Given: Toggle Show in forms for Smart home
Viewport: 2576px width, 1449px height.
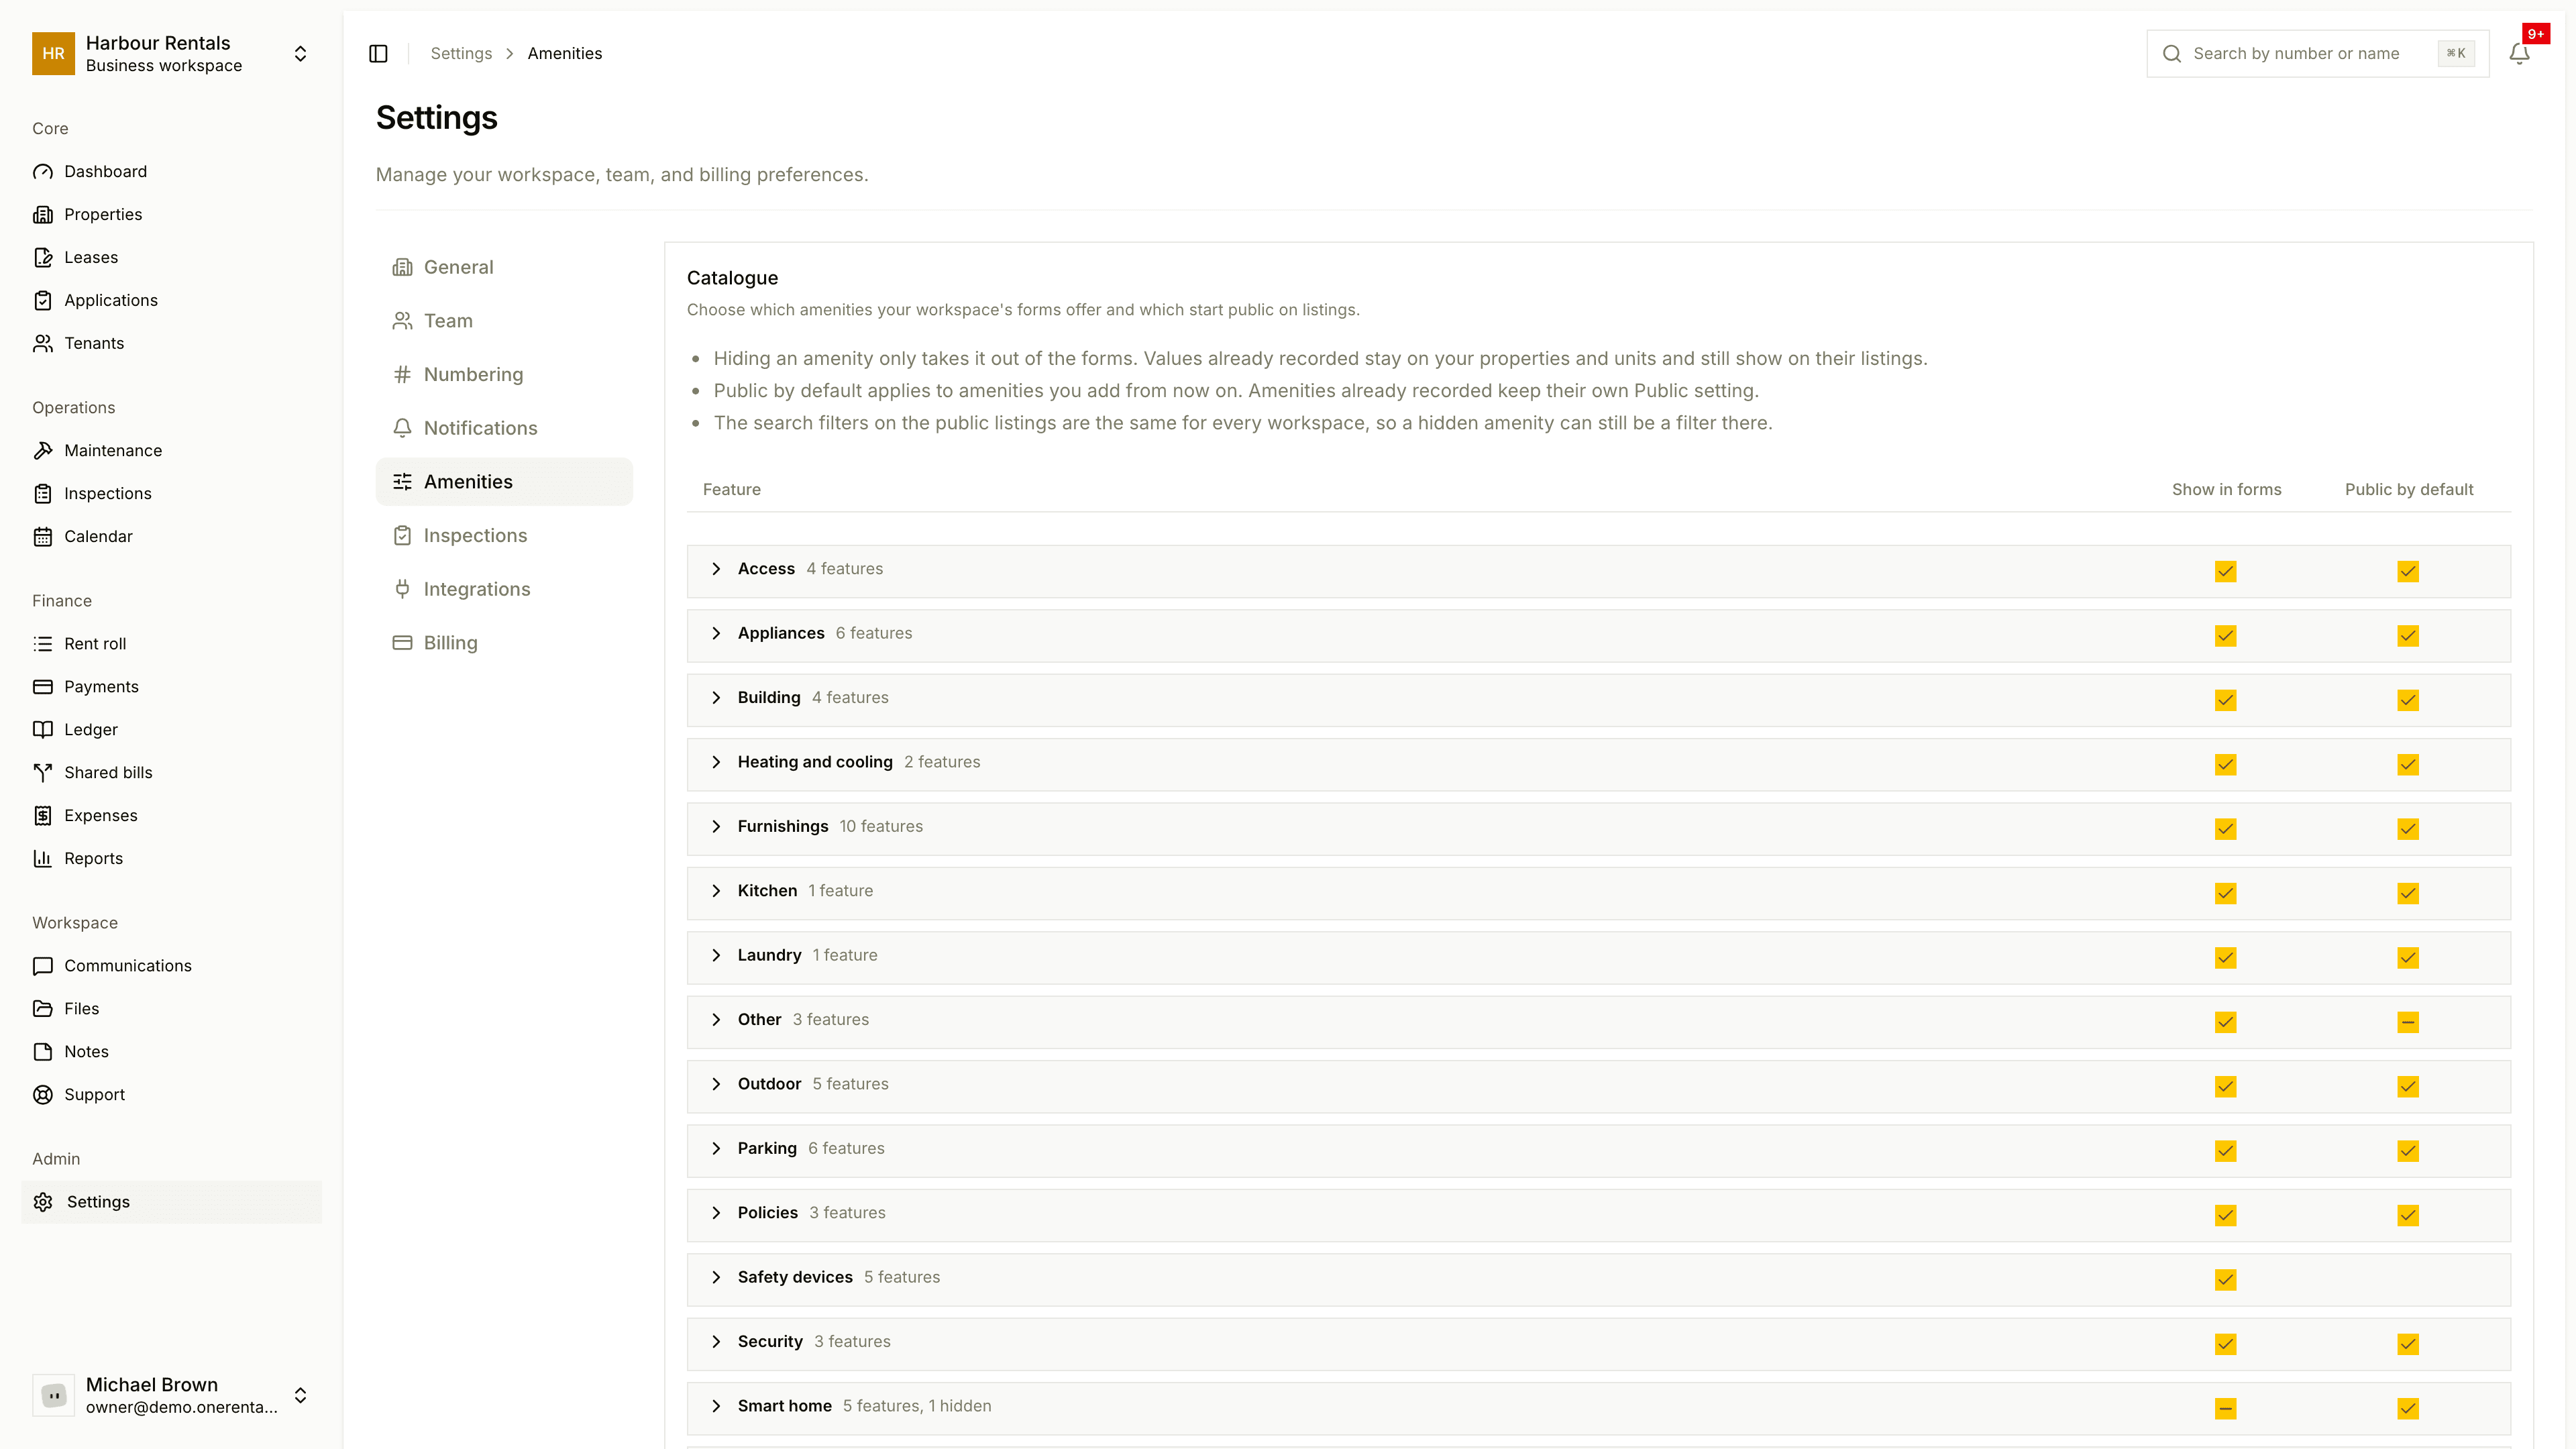Looking at the screenshot, I should (2225, 1408).
